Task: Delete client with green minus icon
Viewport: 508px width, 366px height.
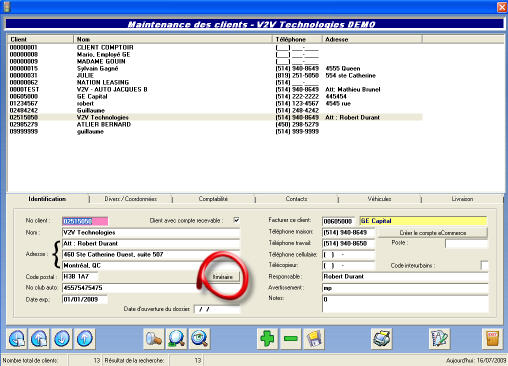Action: (291, 339)
